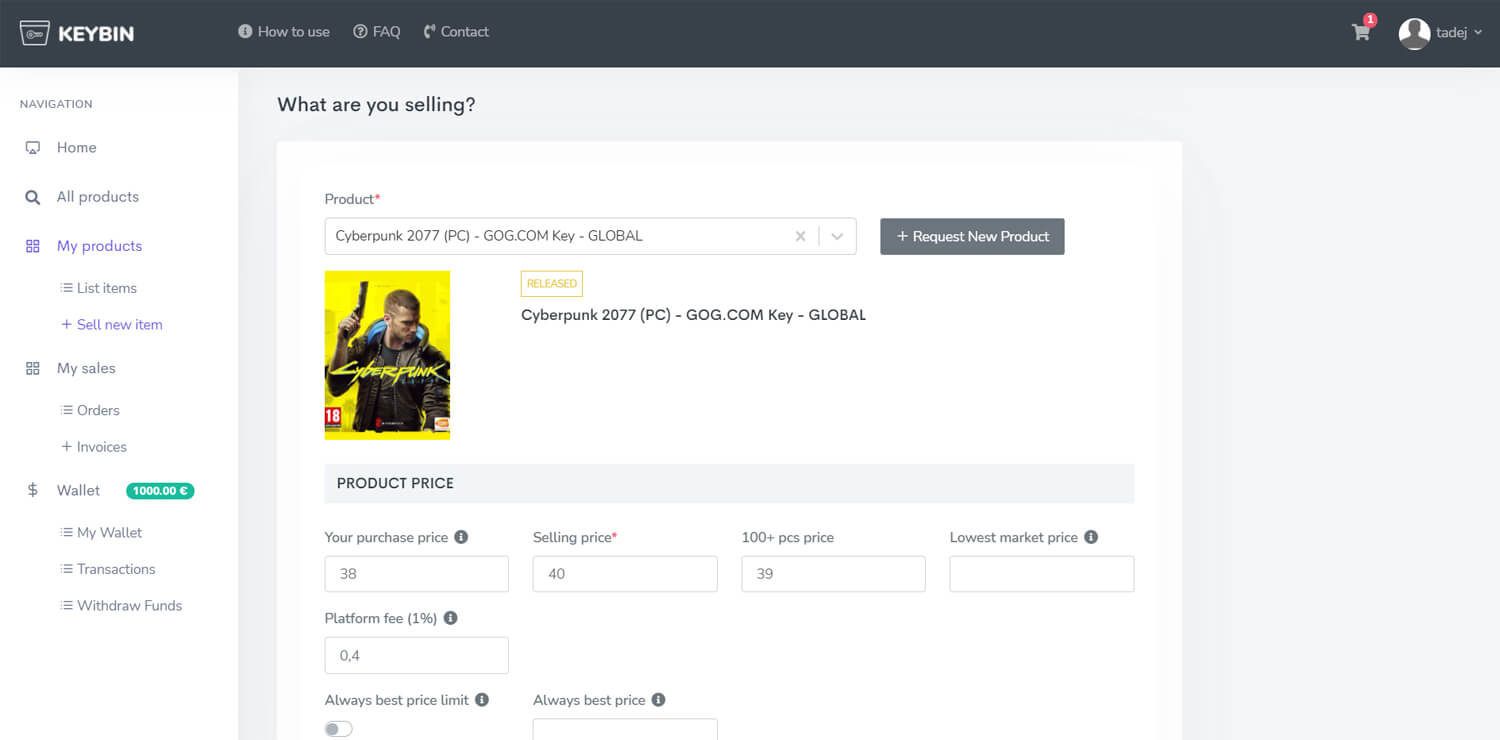1500x740 pixels.
Task: Click the purchase price info tooltip icon
Action: tap(461, 537)
